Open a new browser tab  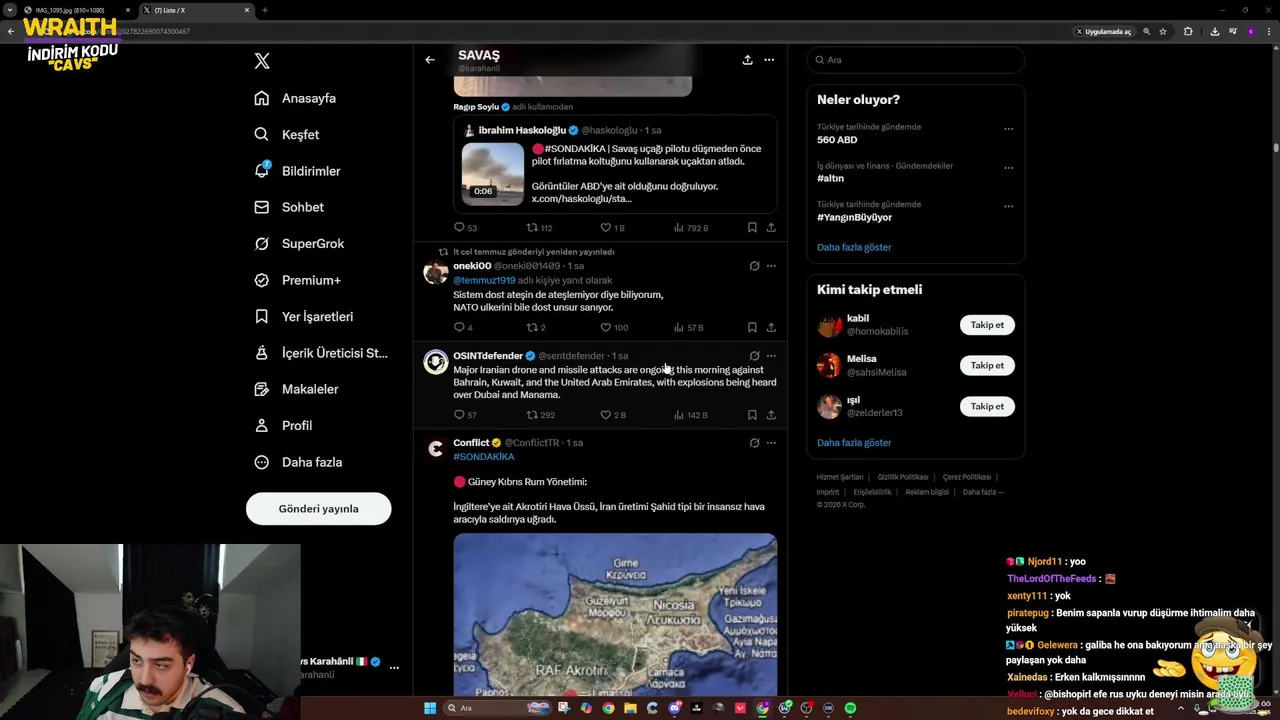coord(265,10)
